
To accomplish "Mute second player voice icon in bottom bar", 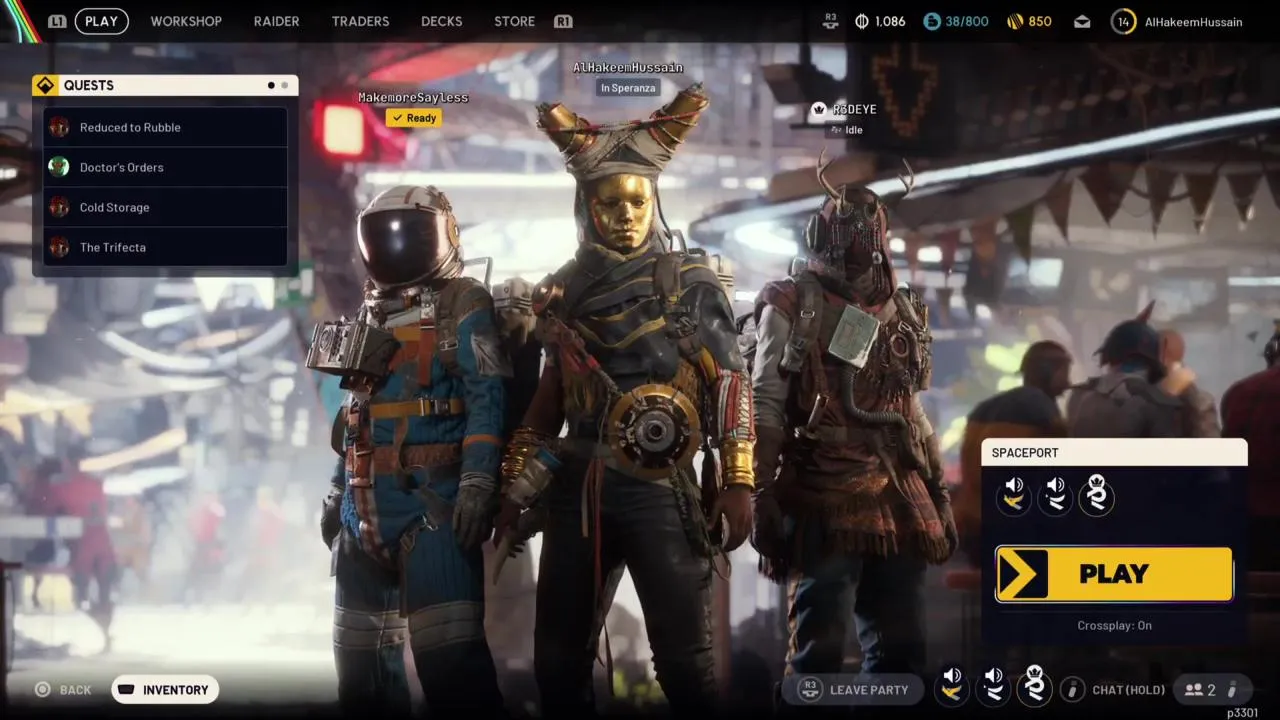I will point(993,686).
